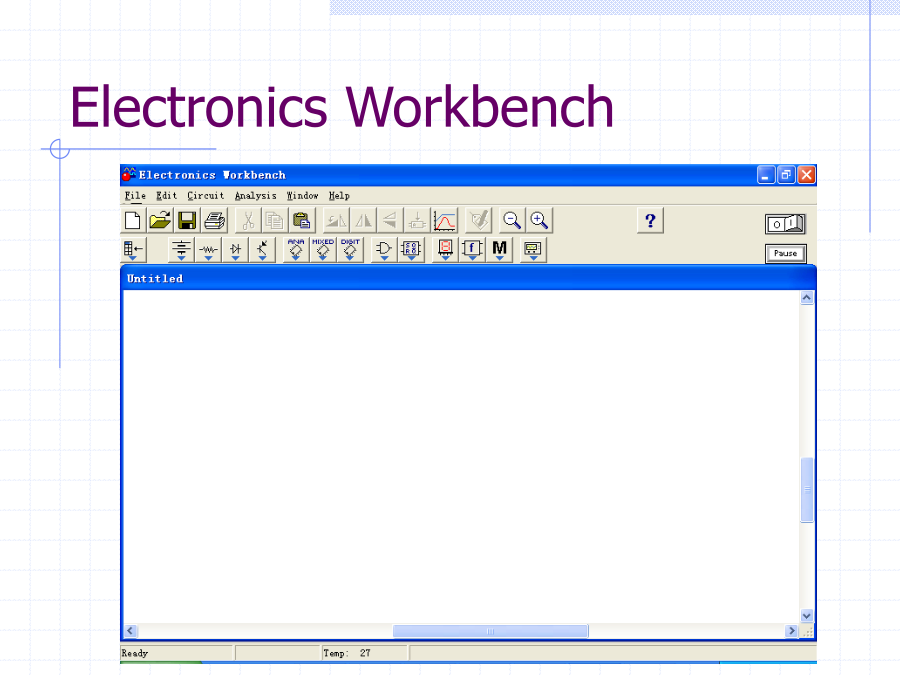
Task: Open the Help menu
Action: (339, 196)
